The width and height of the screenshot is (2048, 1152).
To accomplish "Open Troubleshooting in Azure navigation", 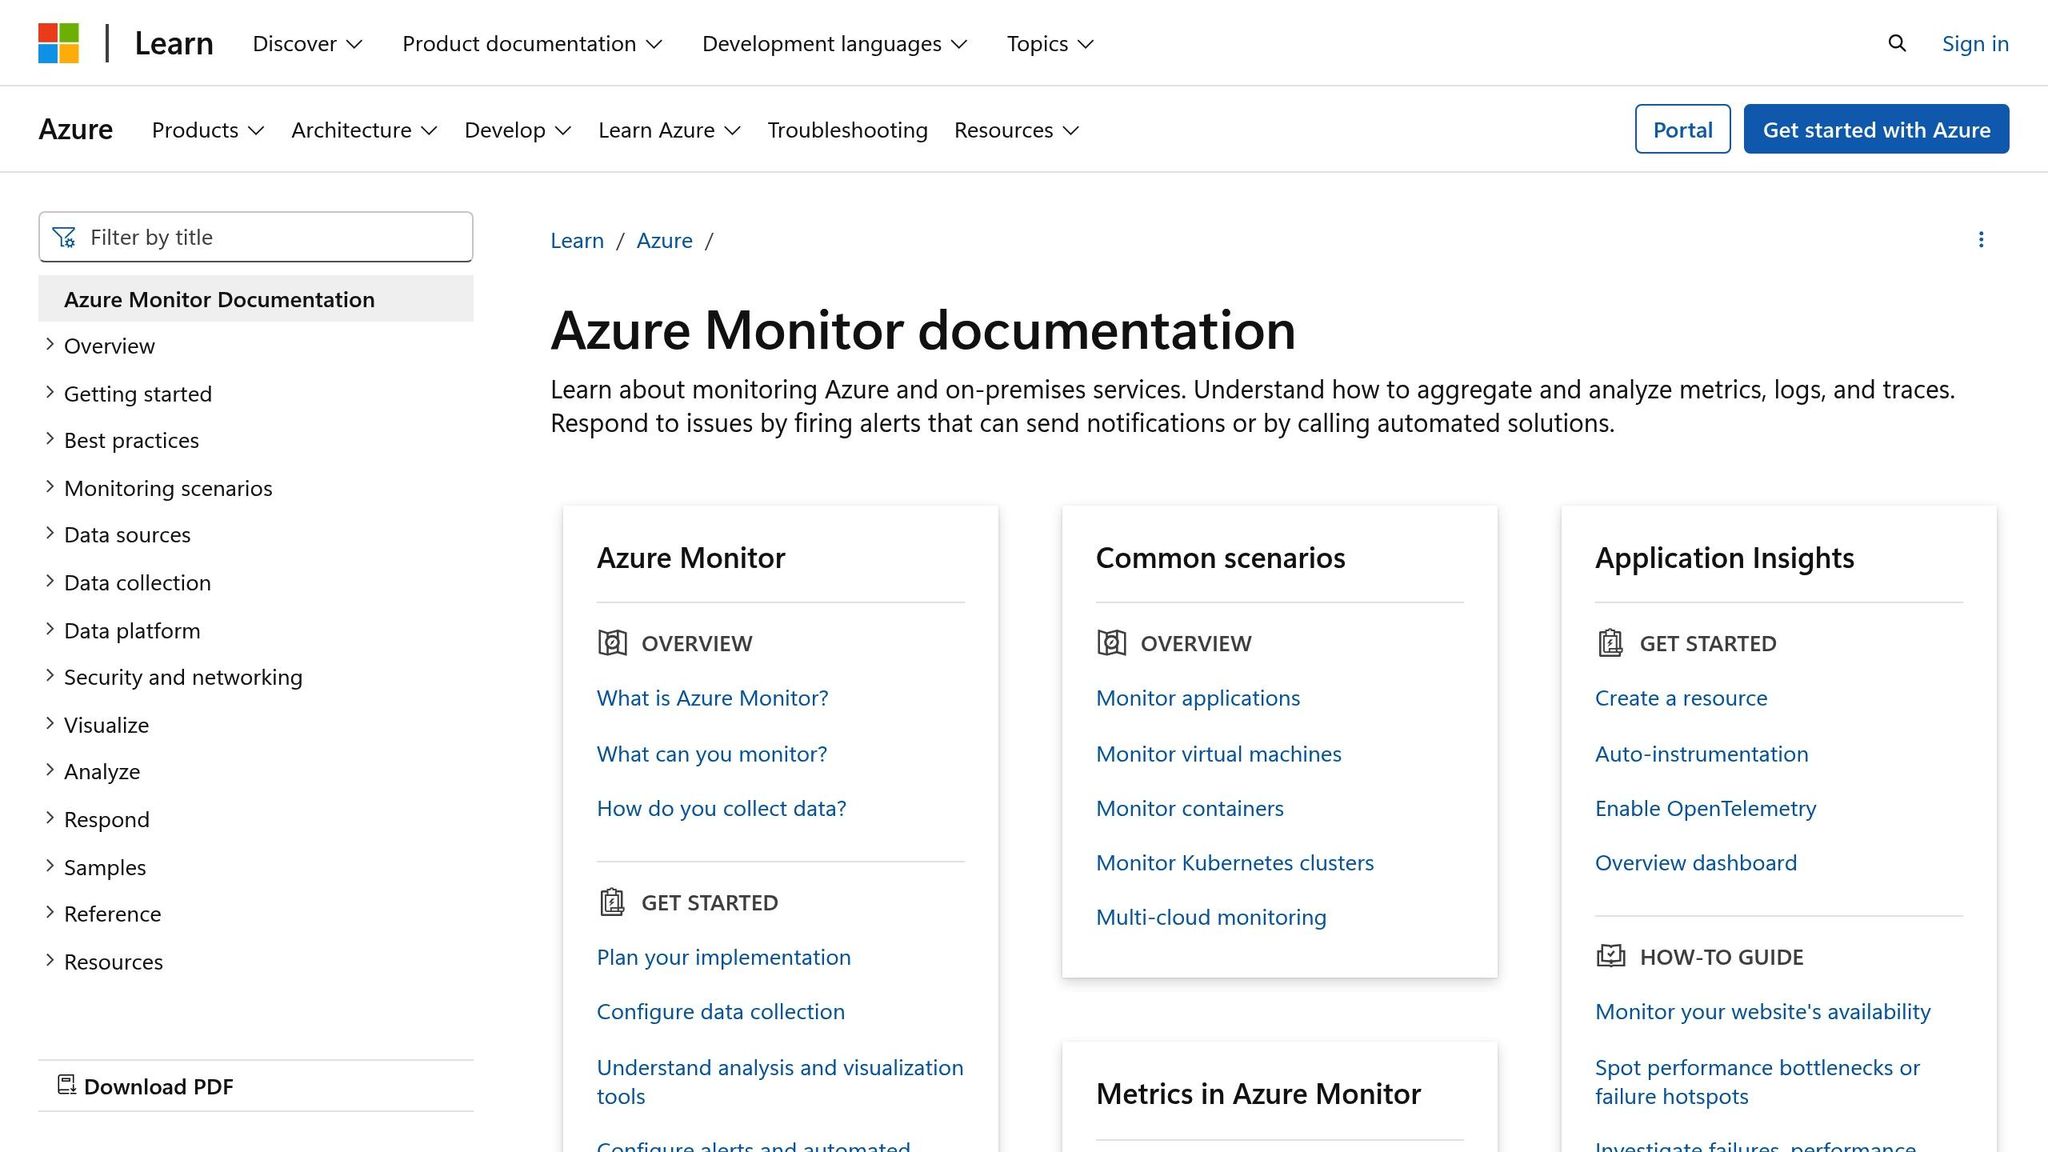I will pyautogui.click(x=847, y=130).
